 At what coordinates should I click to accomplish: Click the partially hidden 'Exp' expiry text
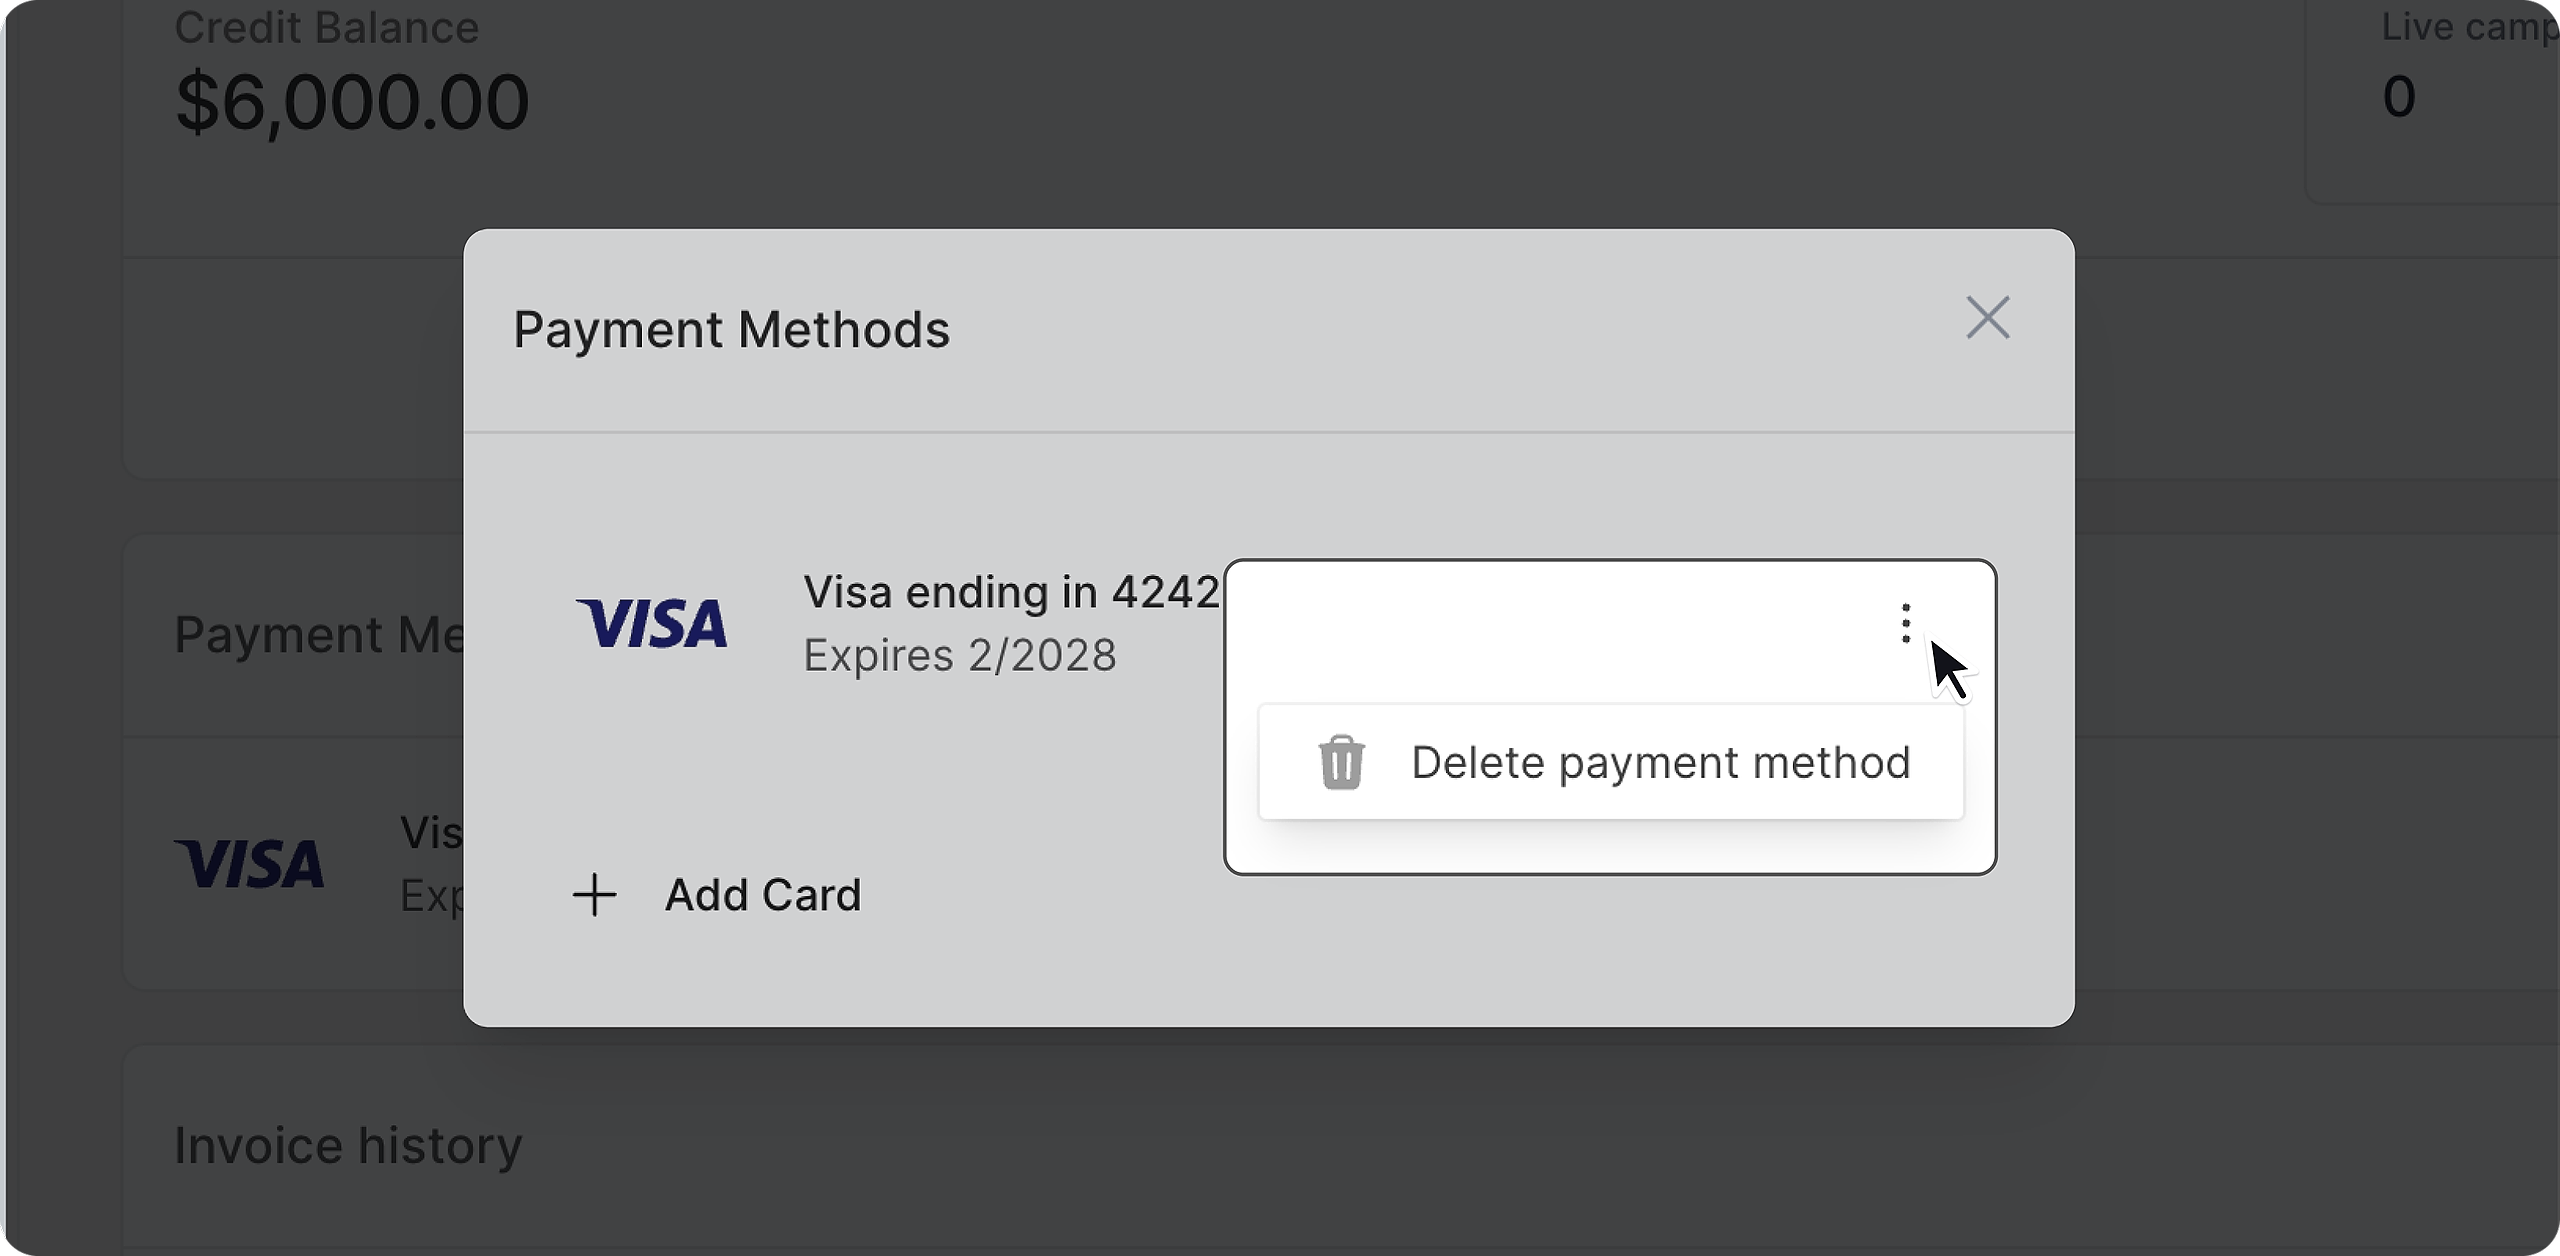(x=431, y=896)
